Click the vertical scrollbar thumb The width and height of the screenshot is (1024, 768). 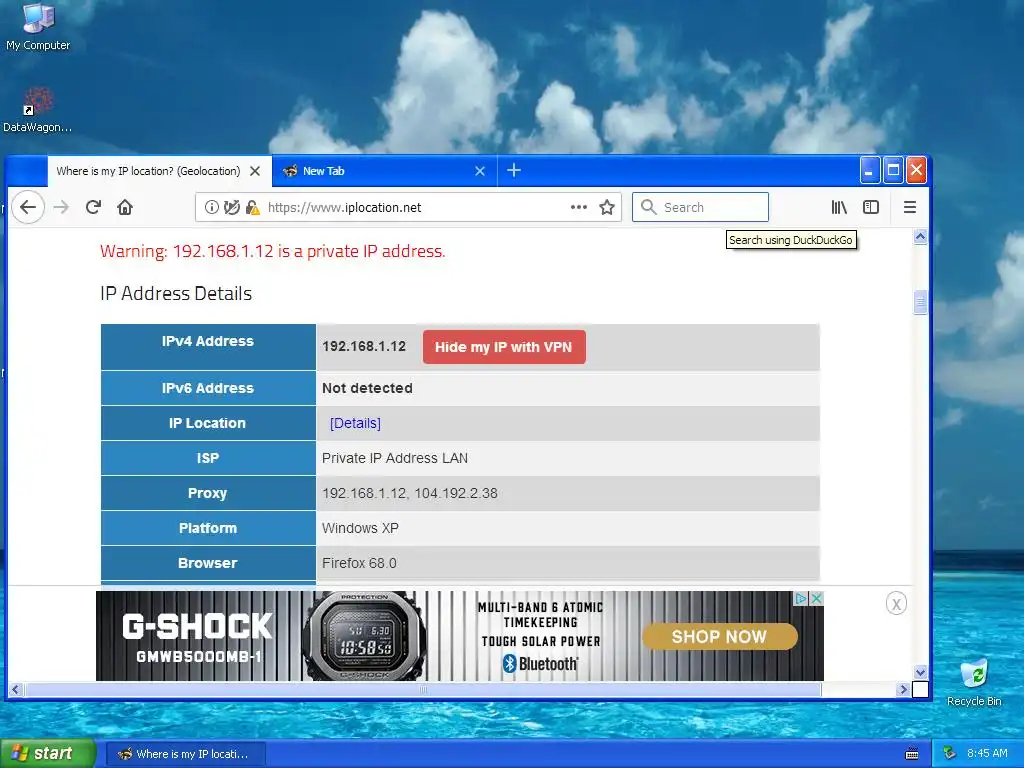click(x=920, y=302)
